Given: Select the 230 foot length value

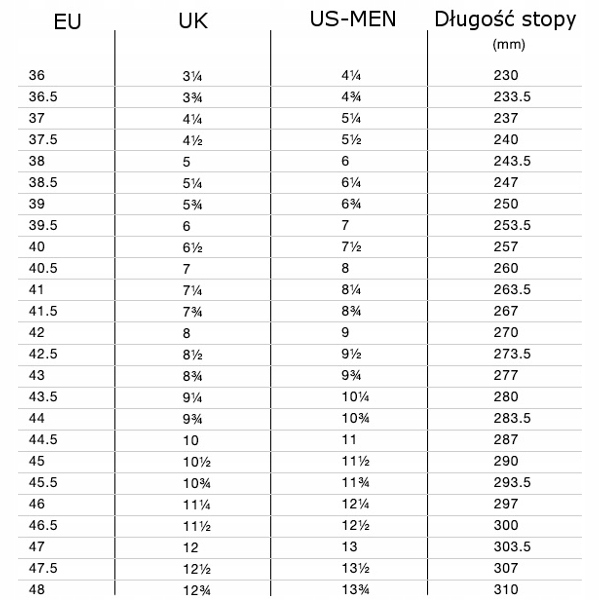Looking at the screenshot, I should [506, 75].
